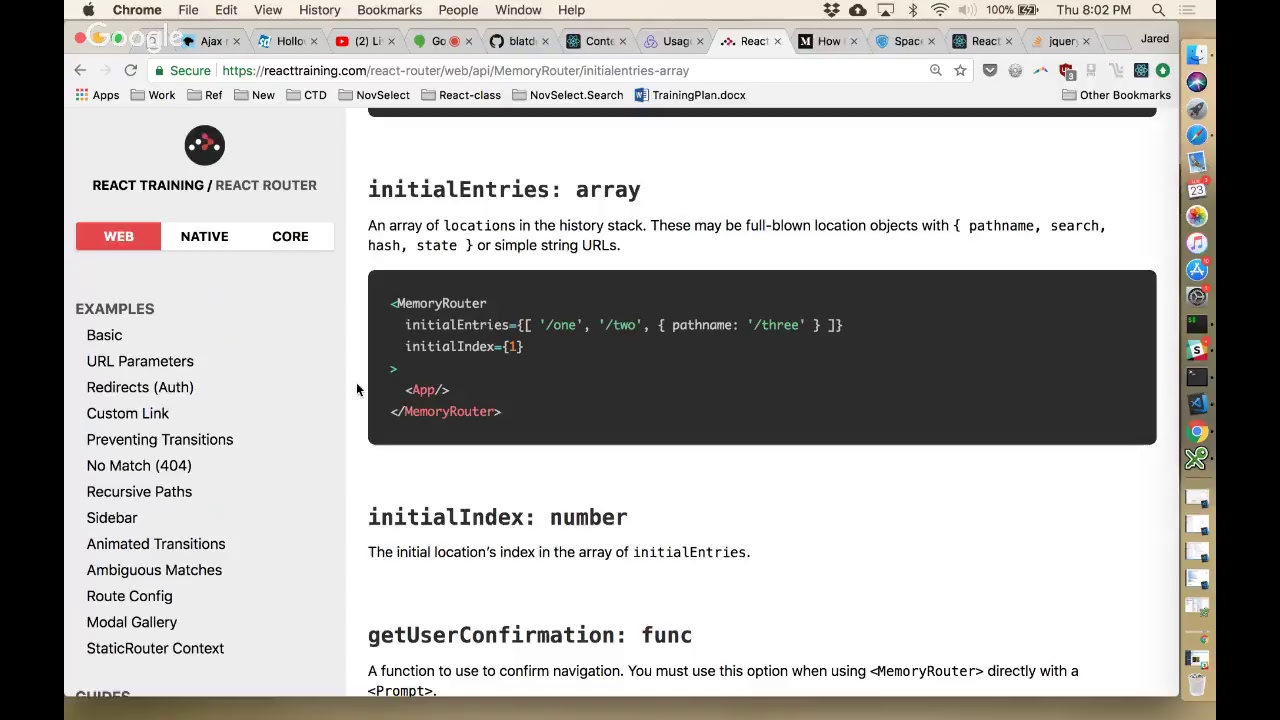
Task: Click the zoom magnifier icon in address bar
Action: (x=936, y=71)
